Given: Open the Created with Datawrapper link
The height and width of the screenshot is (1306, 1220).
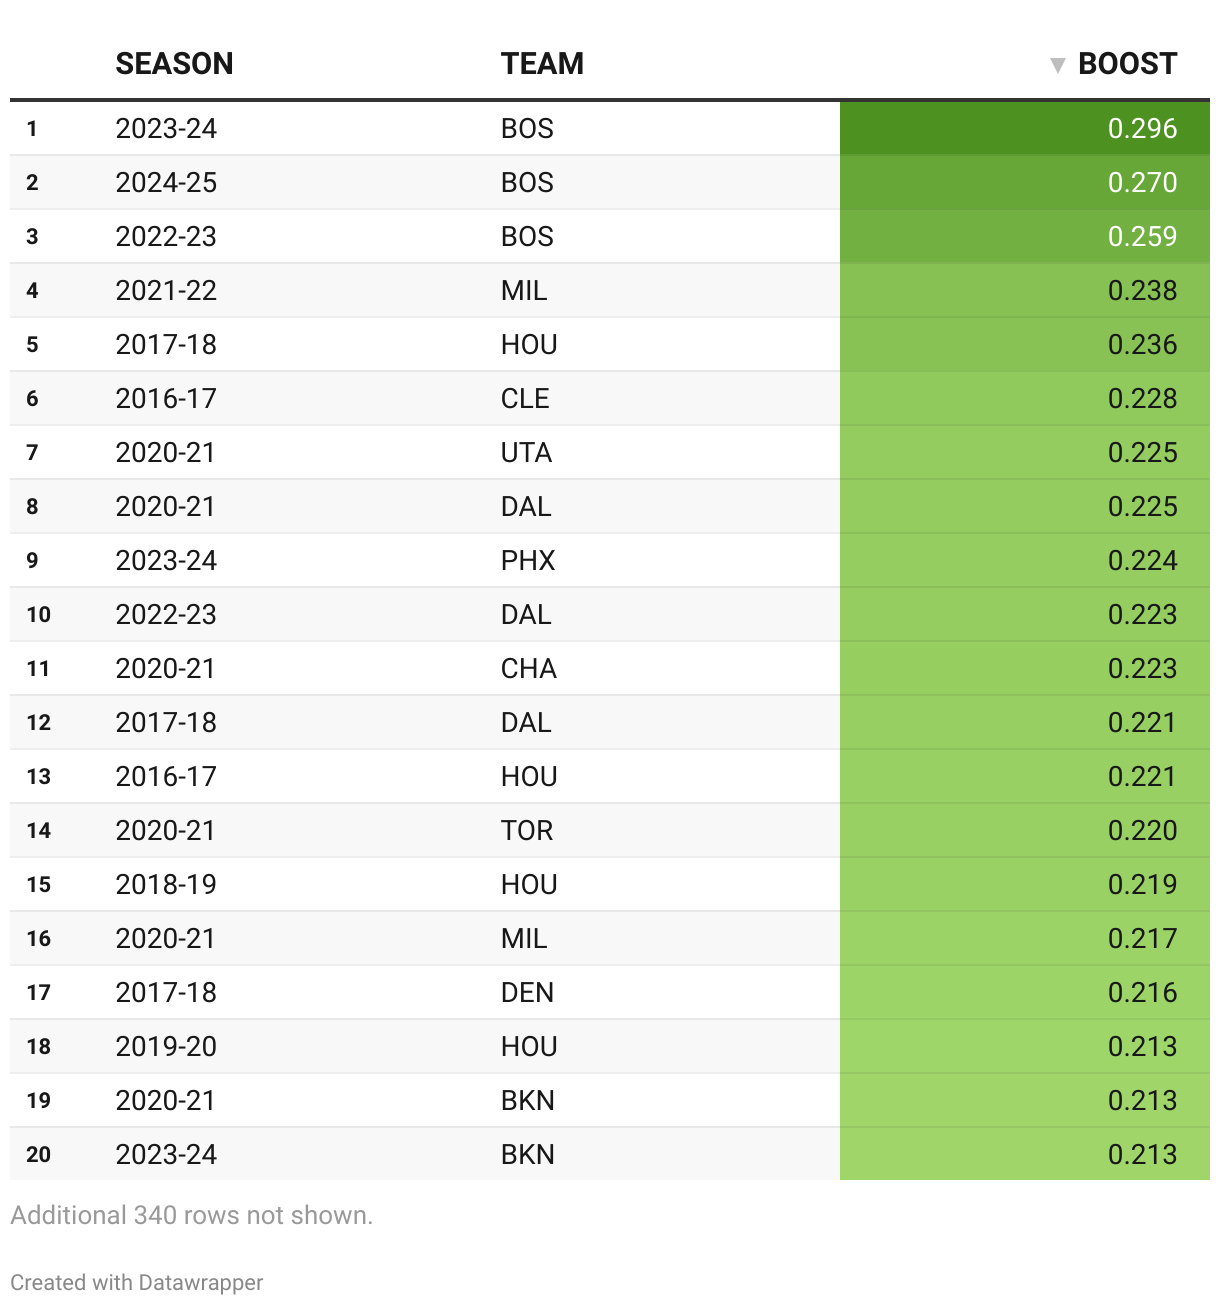Looking at the screenshot, I should 137,1282.
